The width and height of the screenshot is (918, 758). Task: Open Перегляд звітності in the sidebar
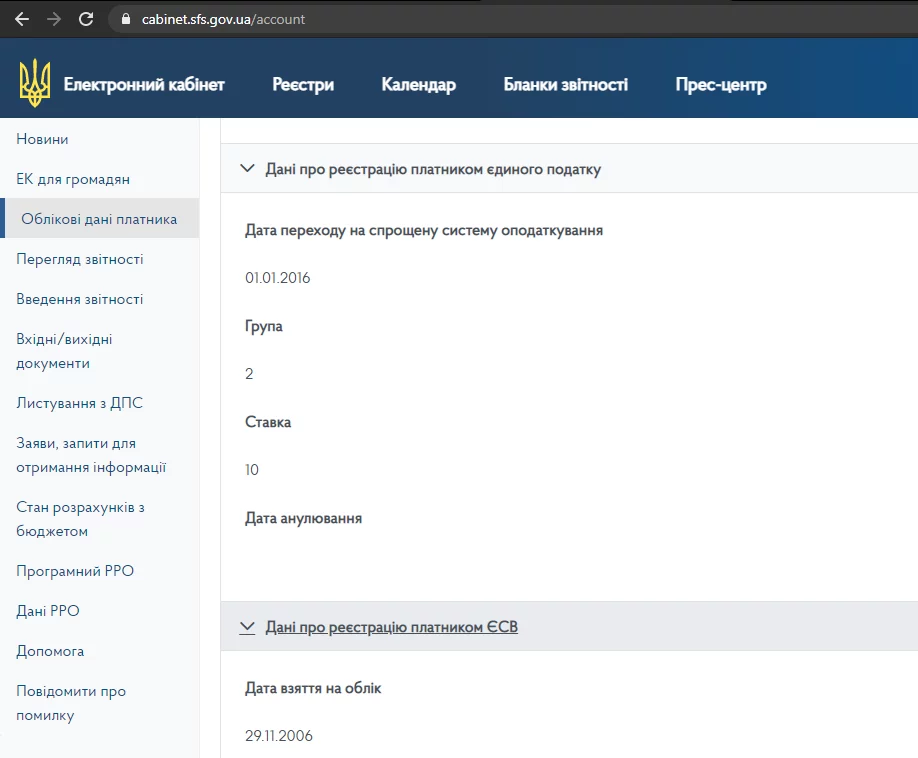pyautogui.click(x=80, y=259)
